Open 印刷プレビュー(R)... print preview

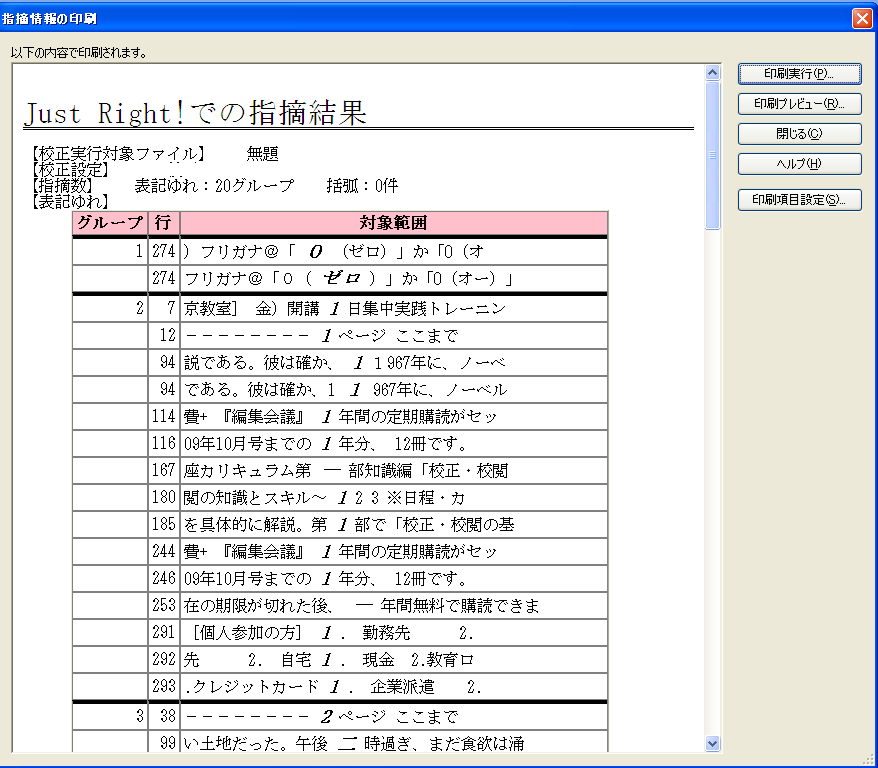click(800, 104)
